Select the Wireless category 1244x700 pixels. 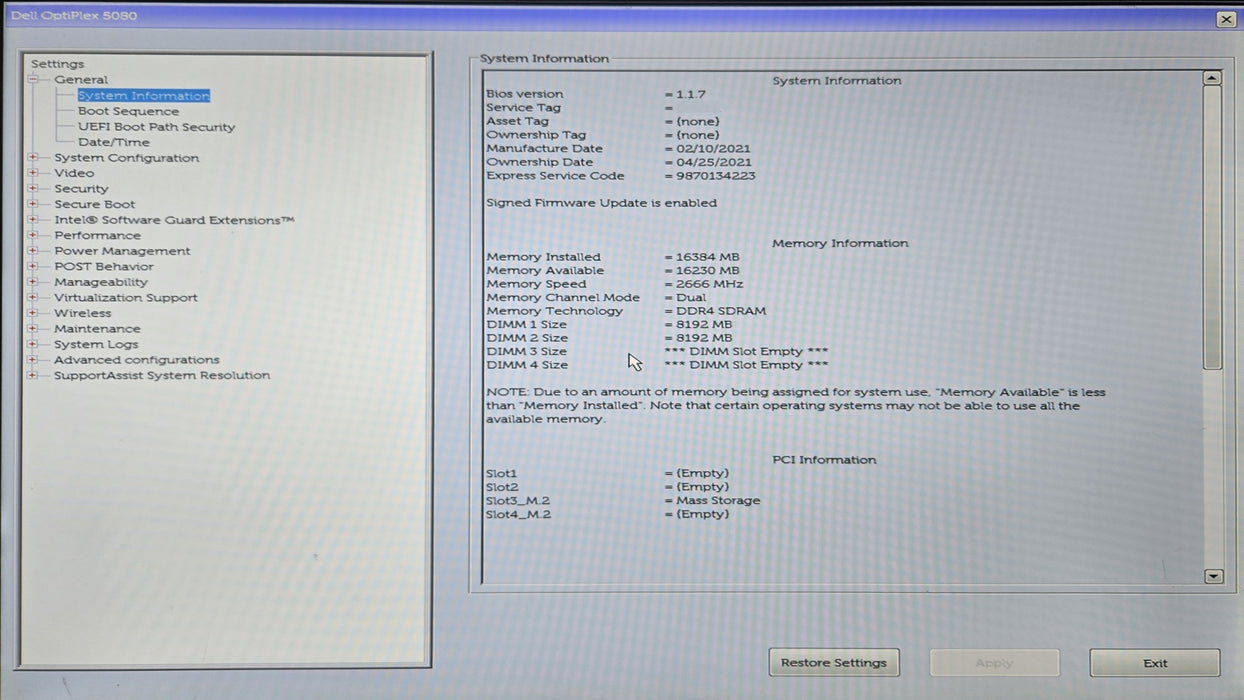[x=83, y=313]
